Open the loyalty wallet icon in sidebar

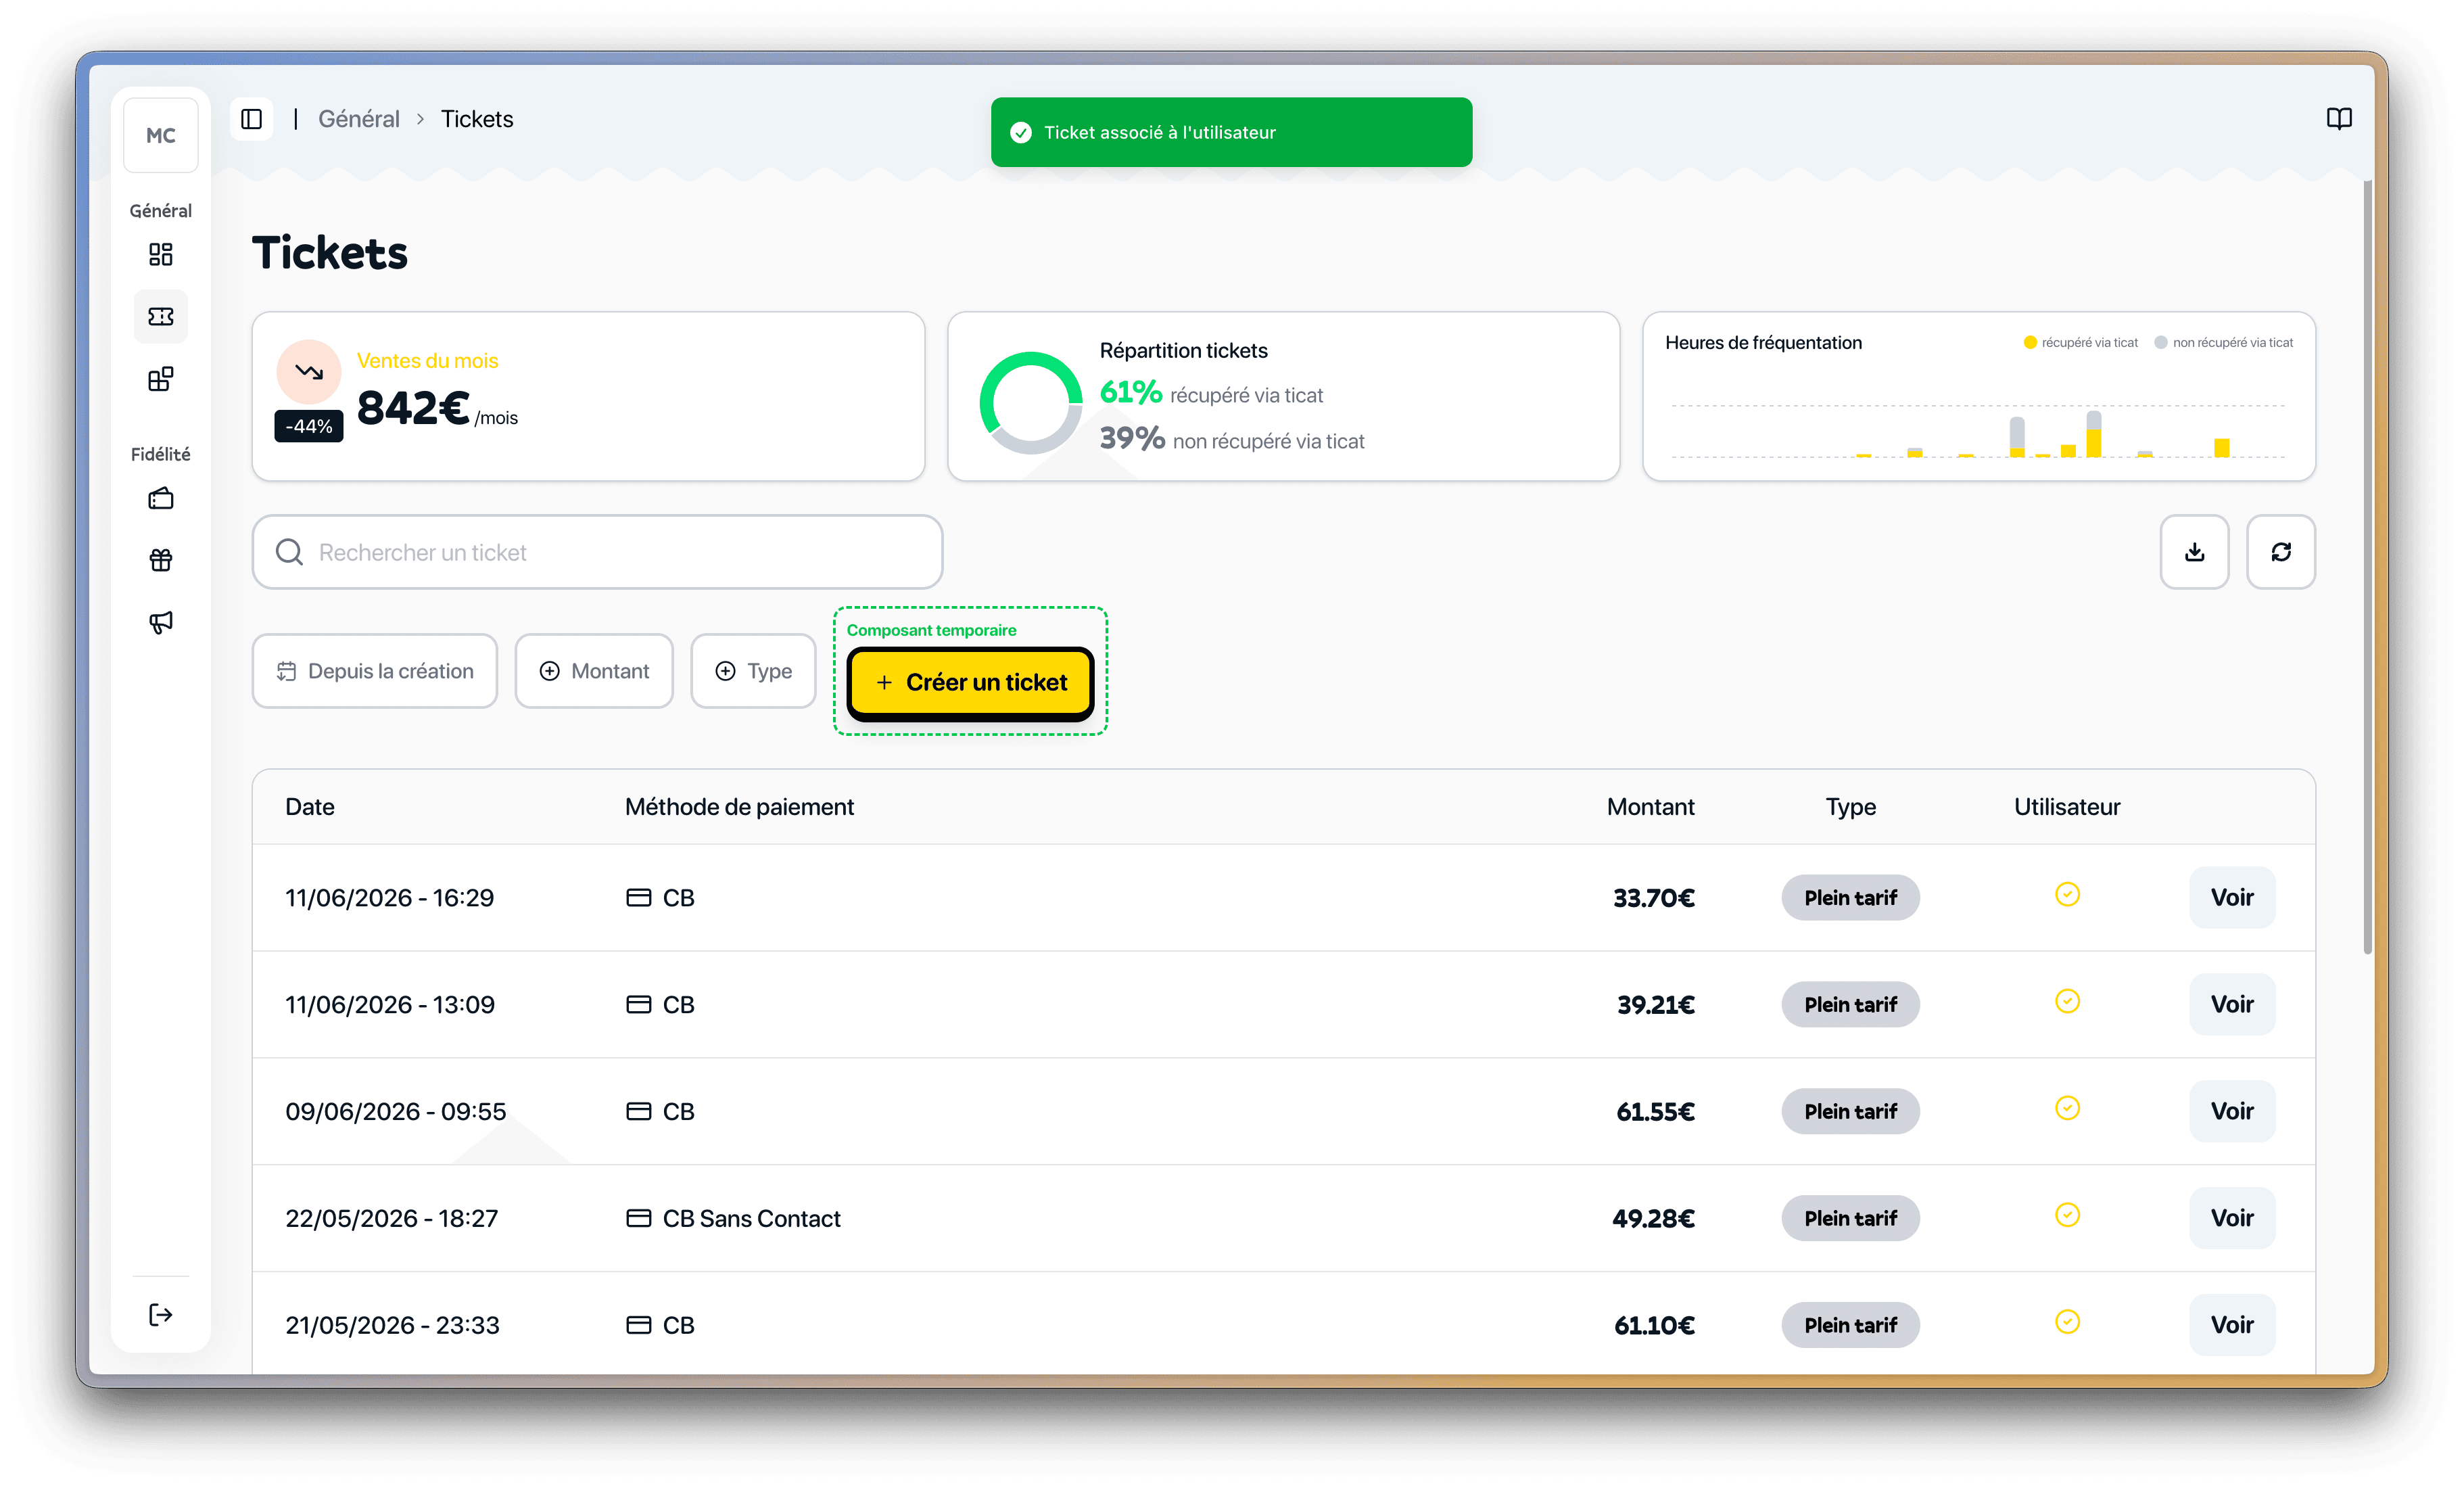click(160, 498)
